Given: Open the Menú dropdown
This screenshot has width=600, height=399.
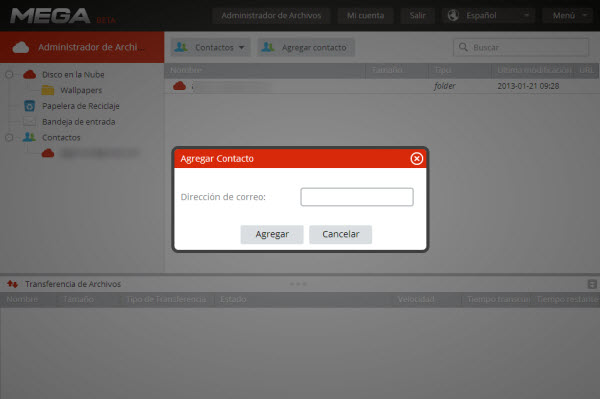Looking at the screenshot, I should click(x=568, y=16).
